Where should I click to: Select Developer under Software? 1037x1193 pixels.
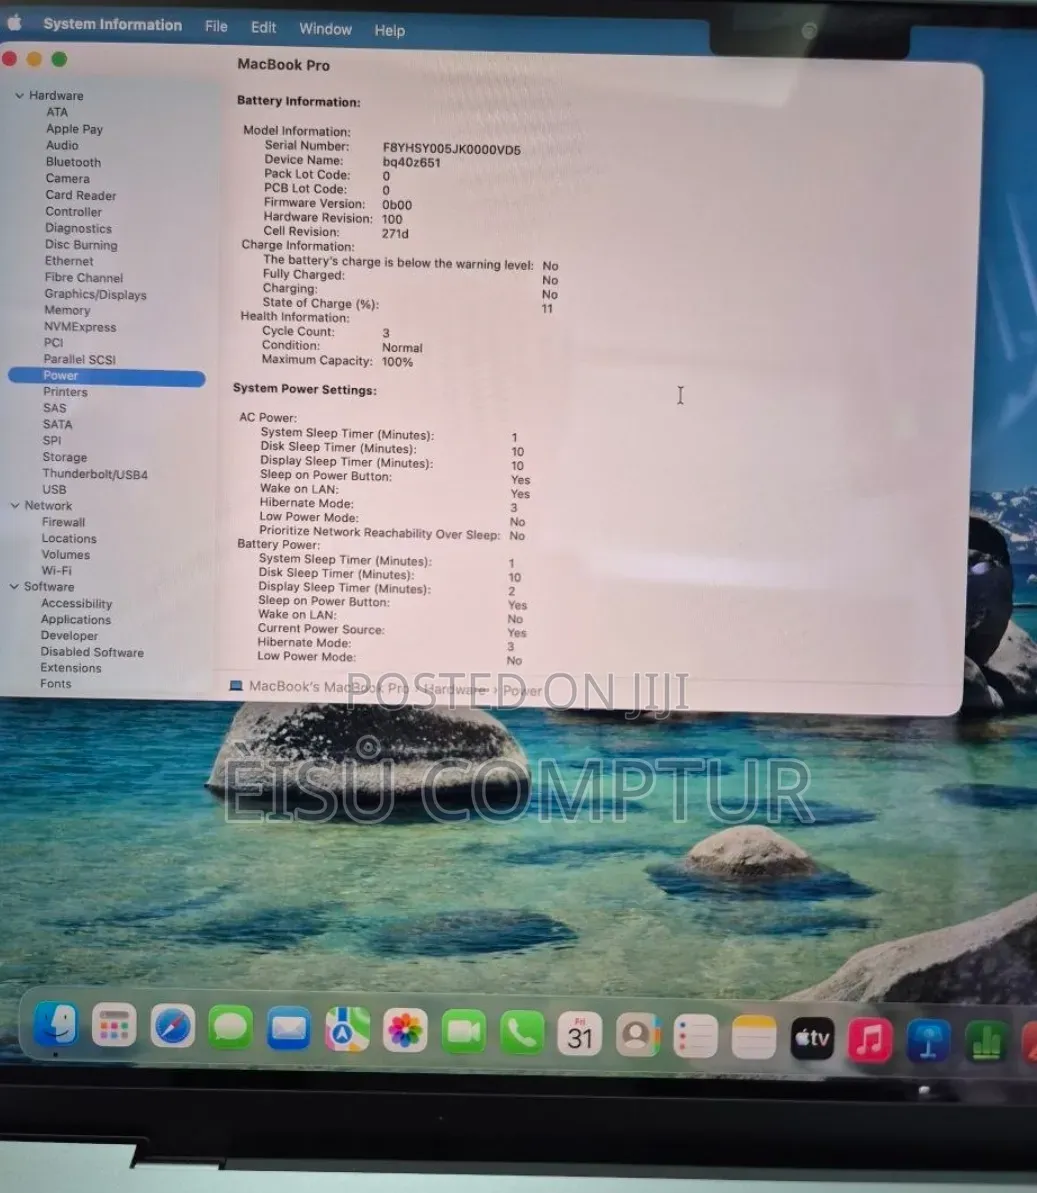tap(69, 636)
